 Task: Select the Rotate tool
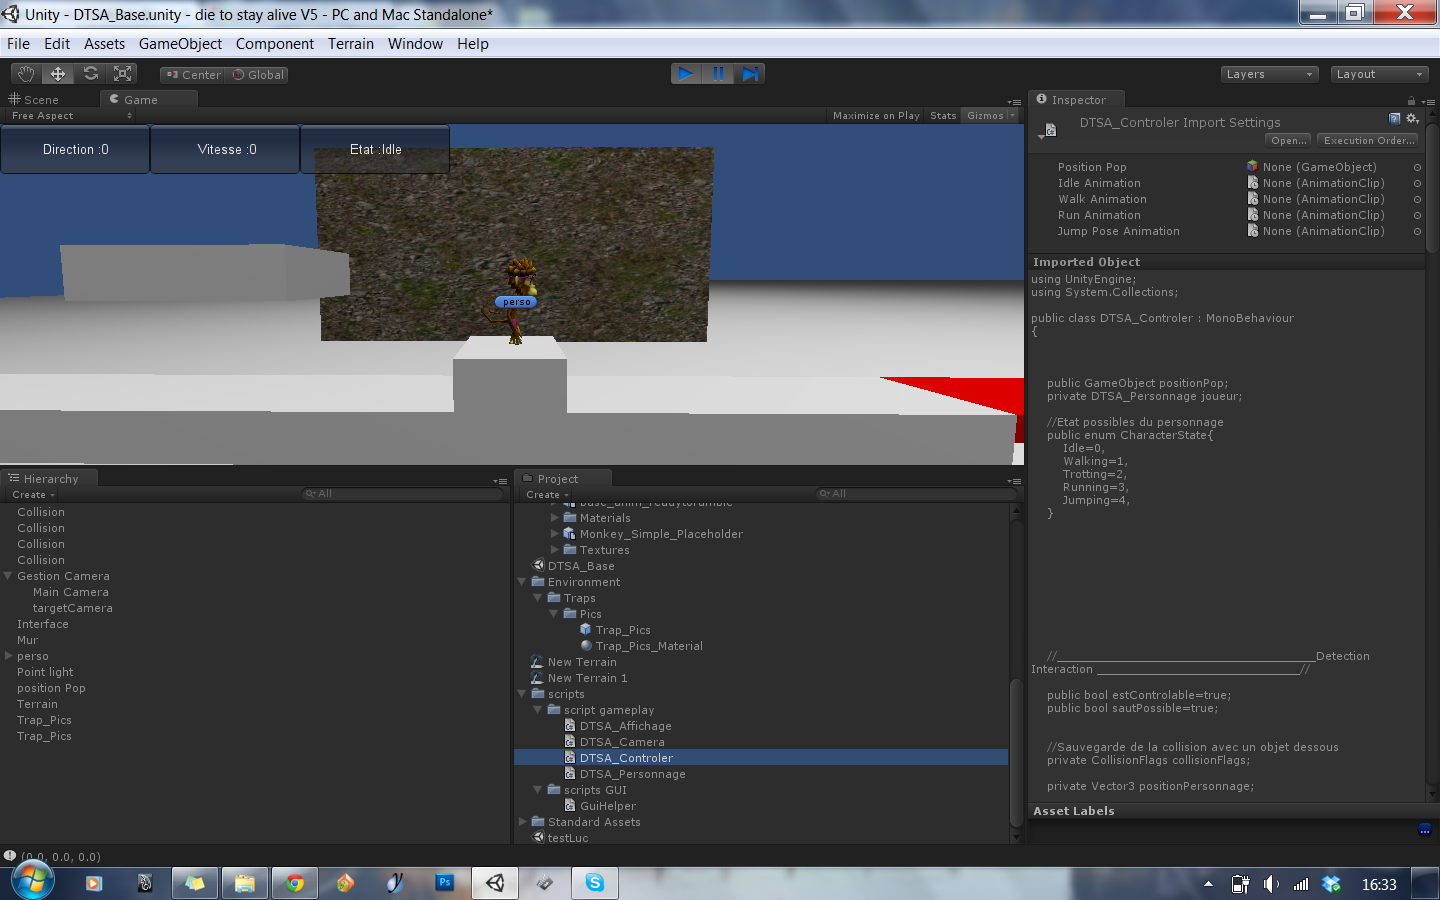point(91,74)
